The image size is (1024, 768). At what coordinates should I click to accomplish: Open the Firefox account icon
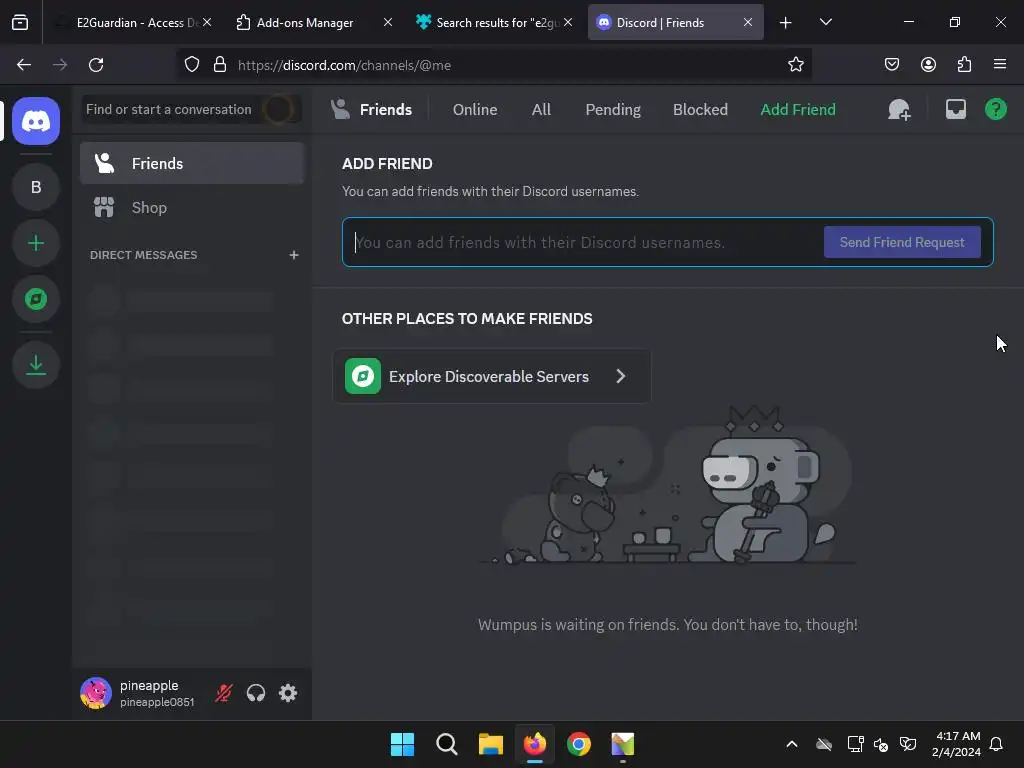(928, 64)
